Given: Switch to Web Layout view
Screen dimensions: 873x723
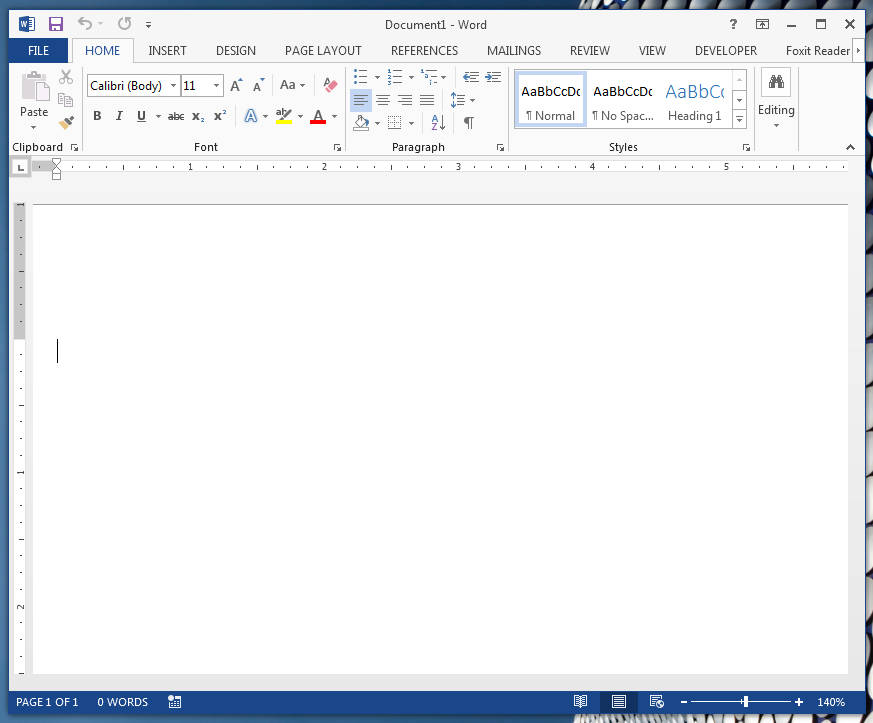Looking at the screenshot, I should click(656, 702).
